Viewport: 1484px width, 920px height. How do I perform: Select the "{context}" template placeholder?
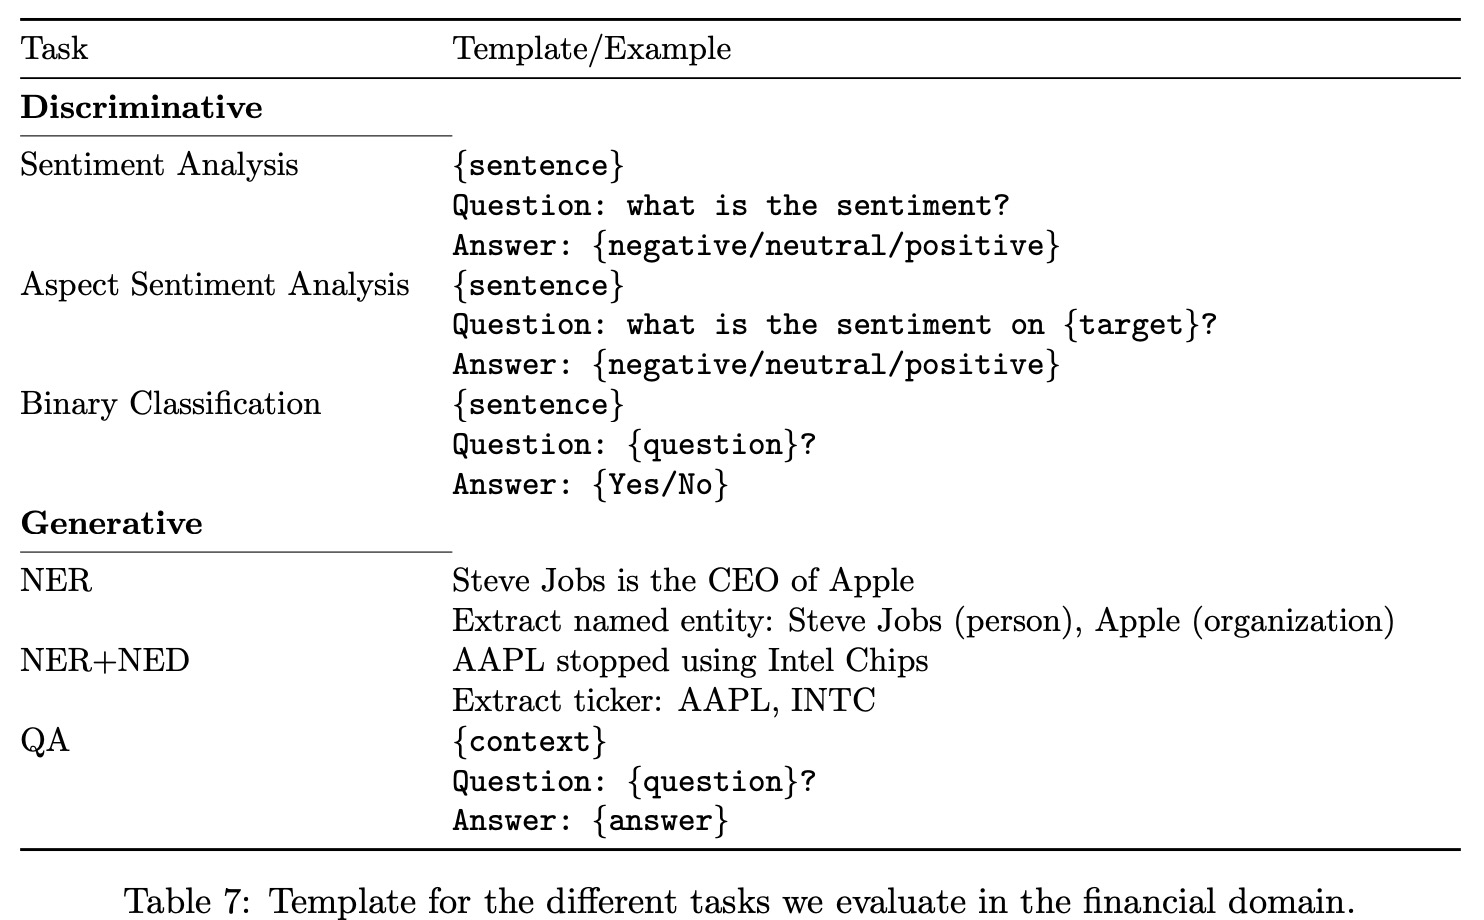coord(529,742)
